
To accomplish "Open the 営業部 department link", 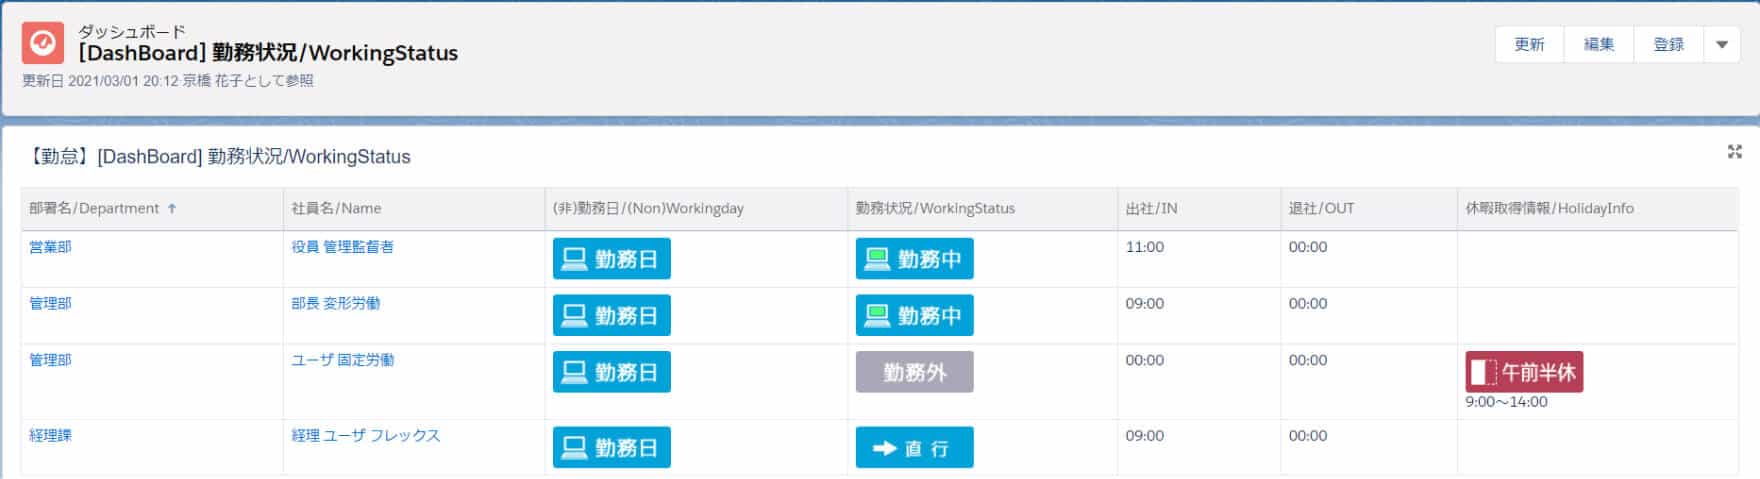I will click(x=50, y=247).
